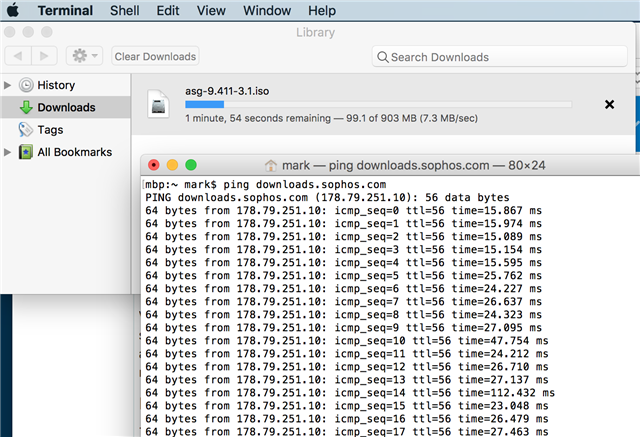
Task: Cancel the asg-9.411-3.1.iso download
Action: [609, 104]
